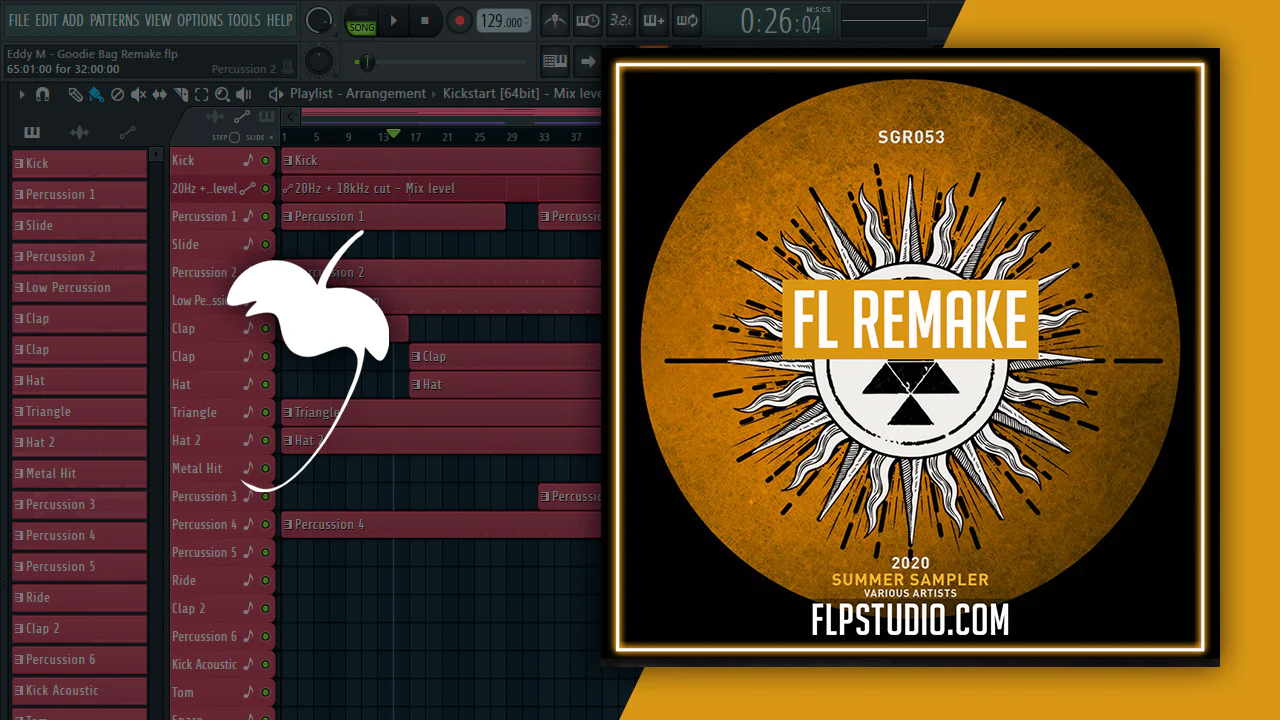The height and width of the screenshot is (720, 1280).
Task: Select the 20Hz + 18kHz cut automation clip
Action: 441,188
